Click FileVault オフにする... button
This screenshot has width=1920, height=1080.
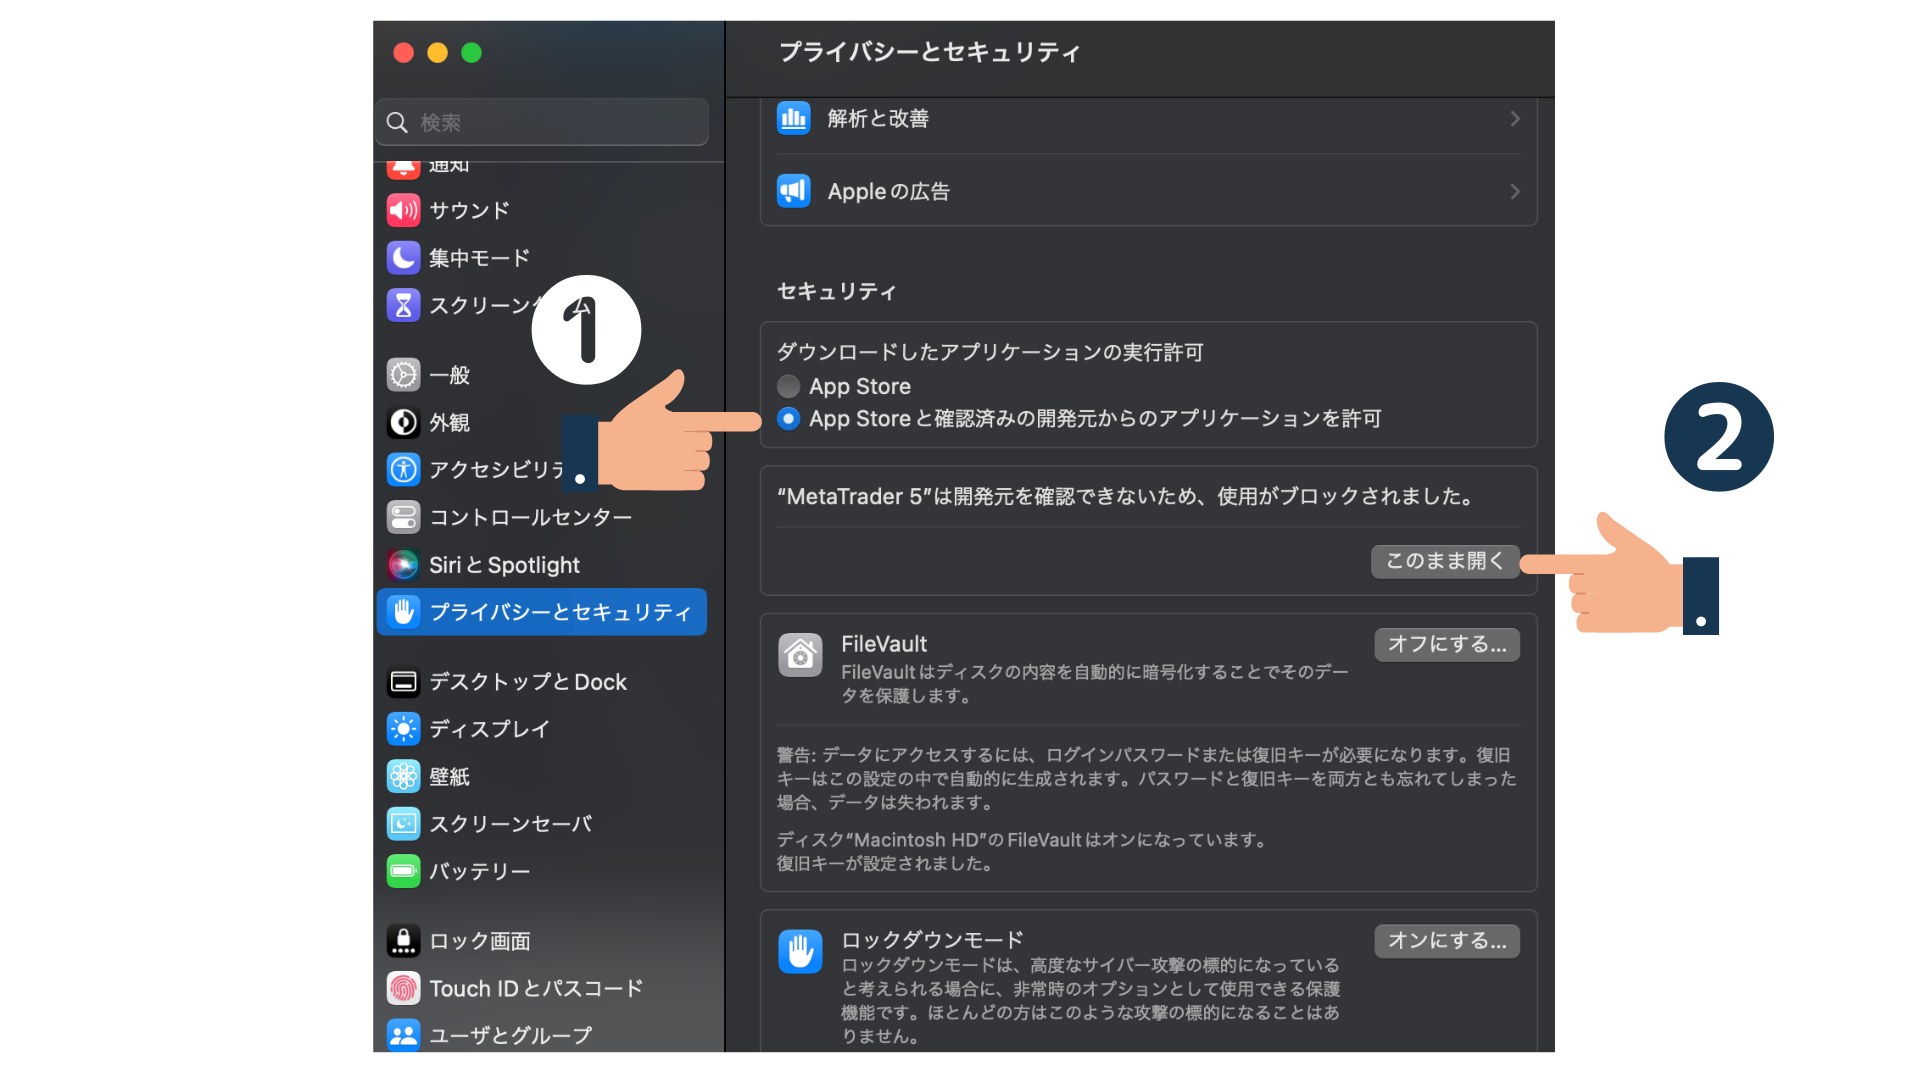1447,645
